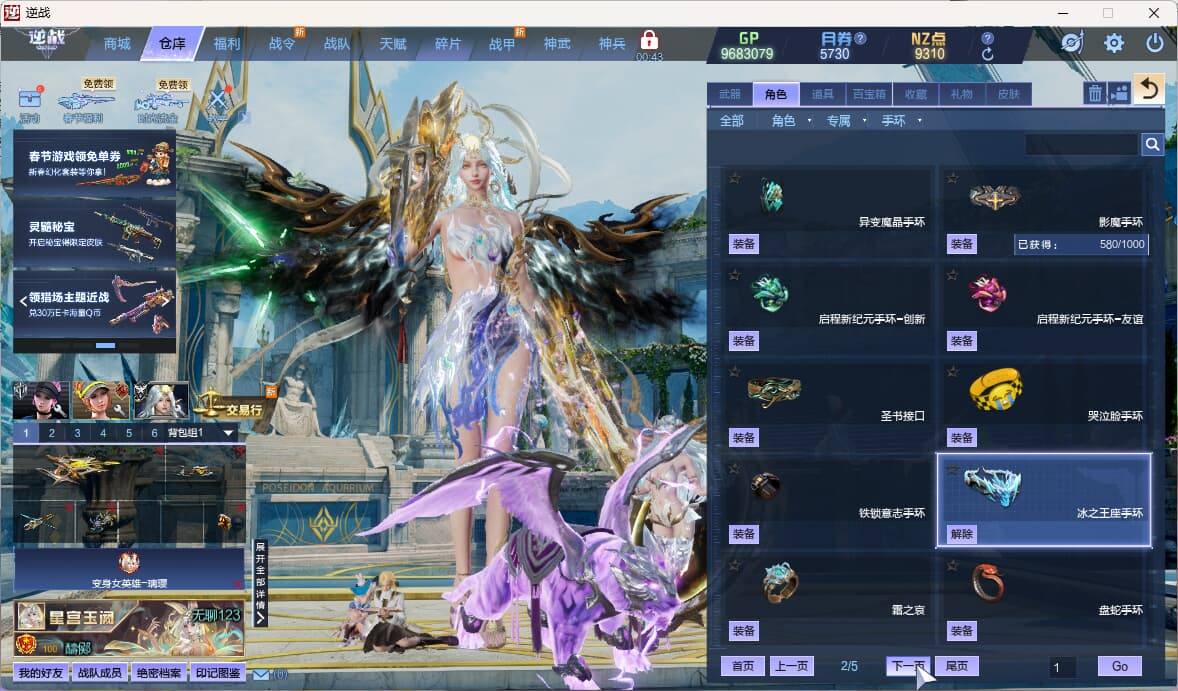
Task: Unequip 冰之王座手环 with 解除 button
Action: [962, 534]
